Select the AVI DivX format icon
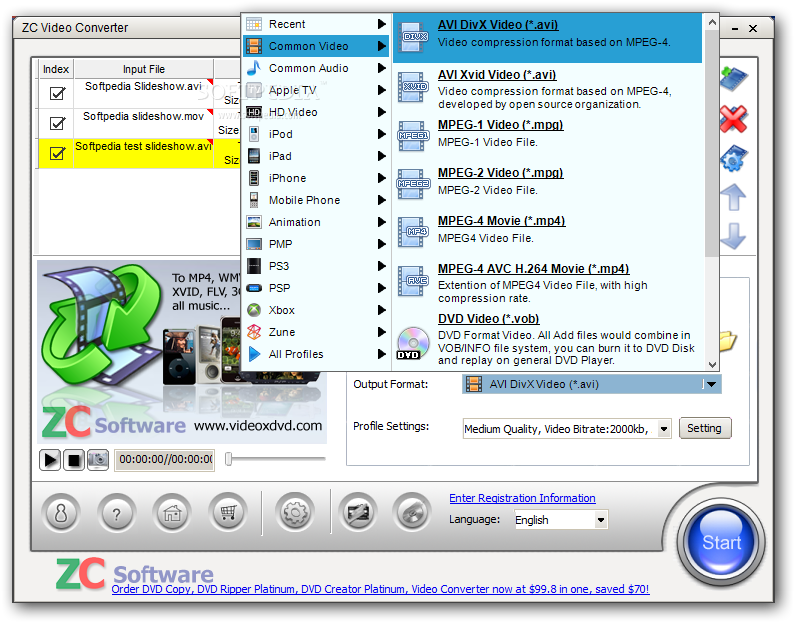Viewport: 795px width, 623px height. click(x=414, y=37)
